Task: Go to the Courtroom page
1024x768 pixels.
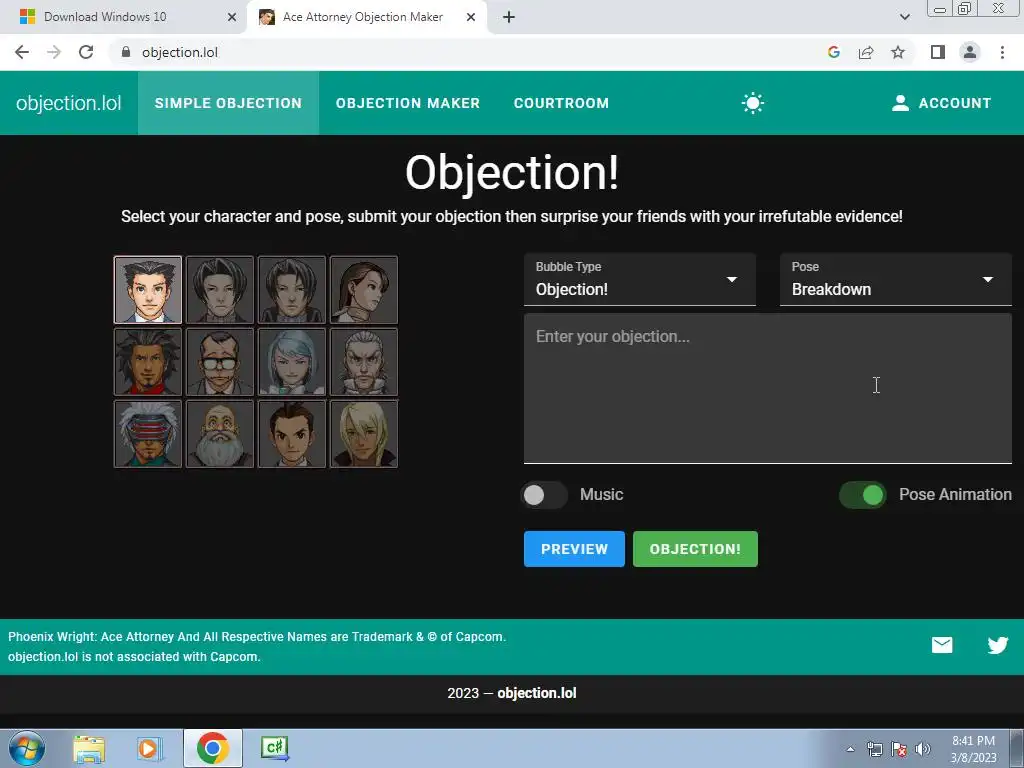Action: (561, 103)
